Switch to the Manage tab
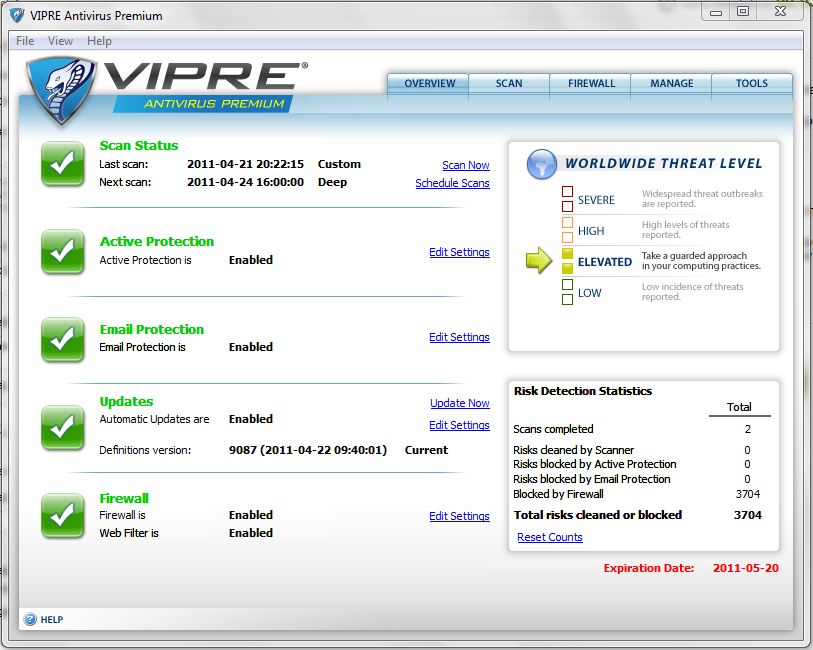Screen dimensions: 813x650 (671, 84)
